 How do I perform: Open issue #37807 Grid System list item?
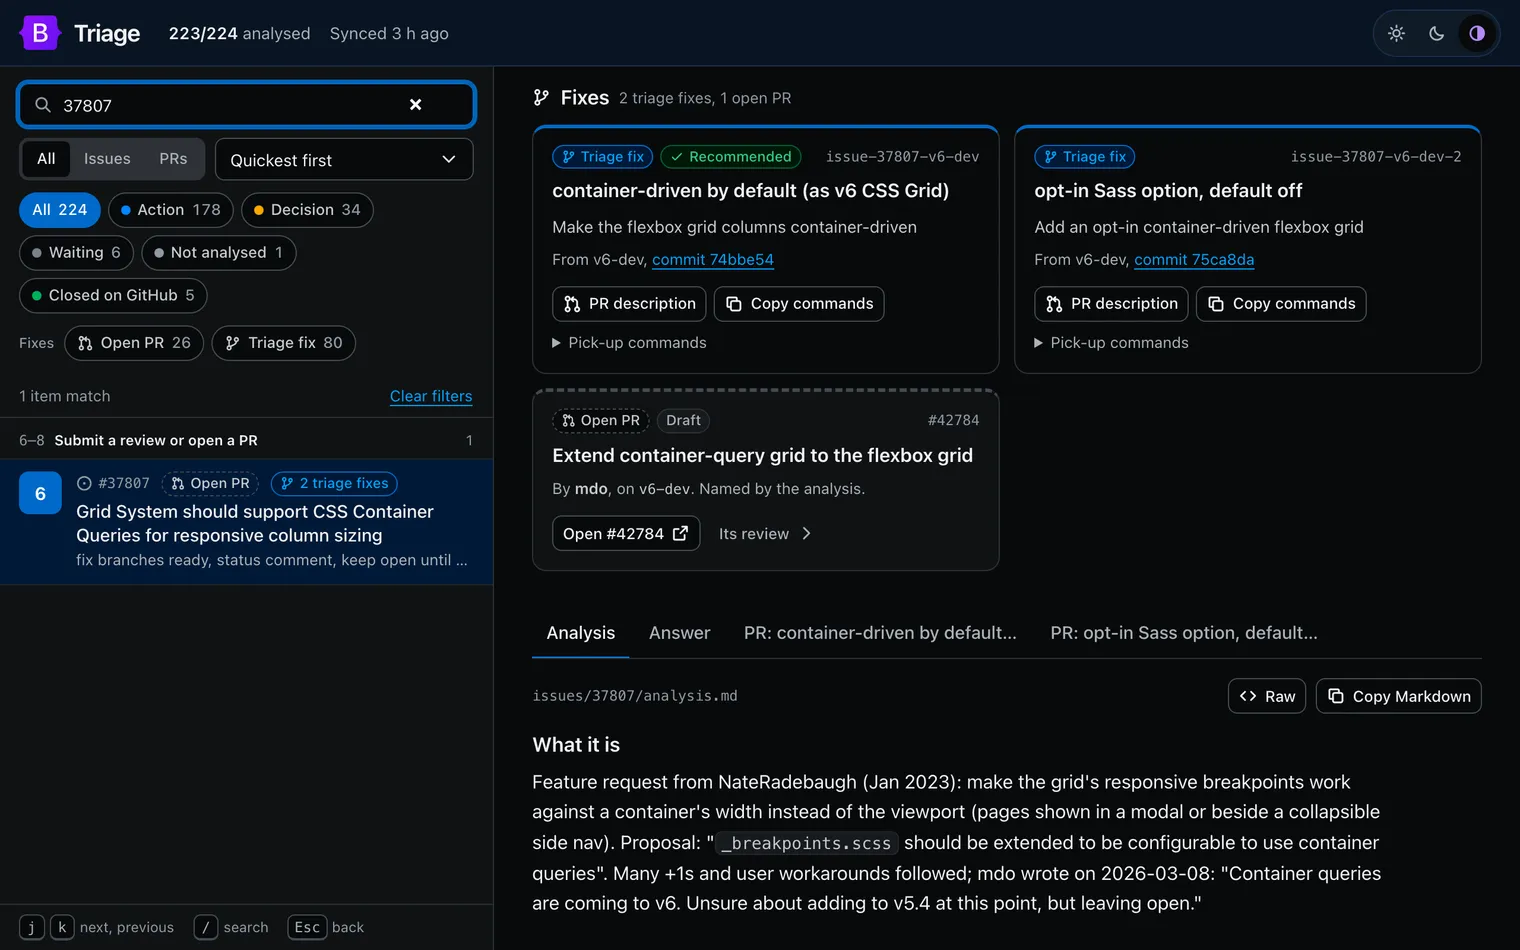[246, 522]
